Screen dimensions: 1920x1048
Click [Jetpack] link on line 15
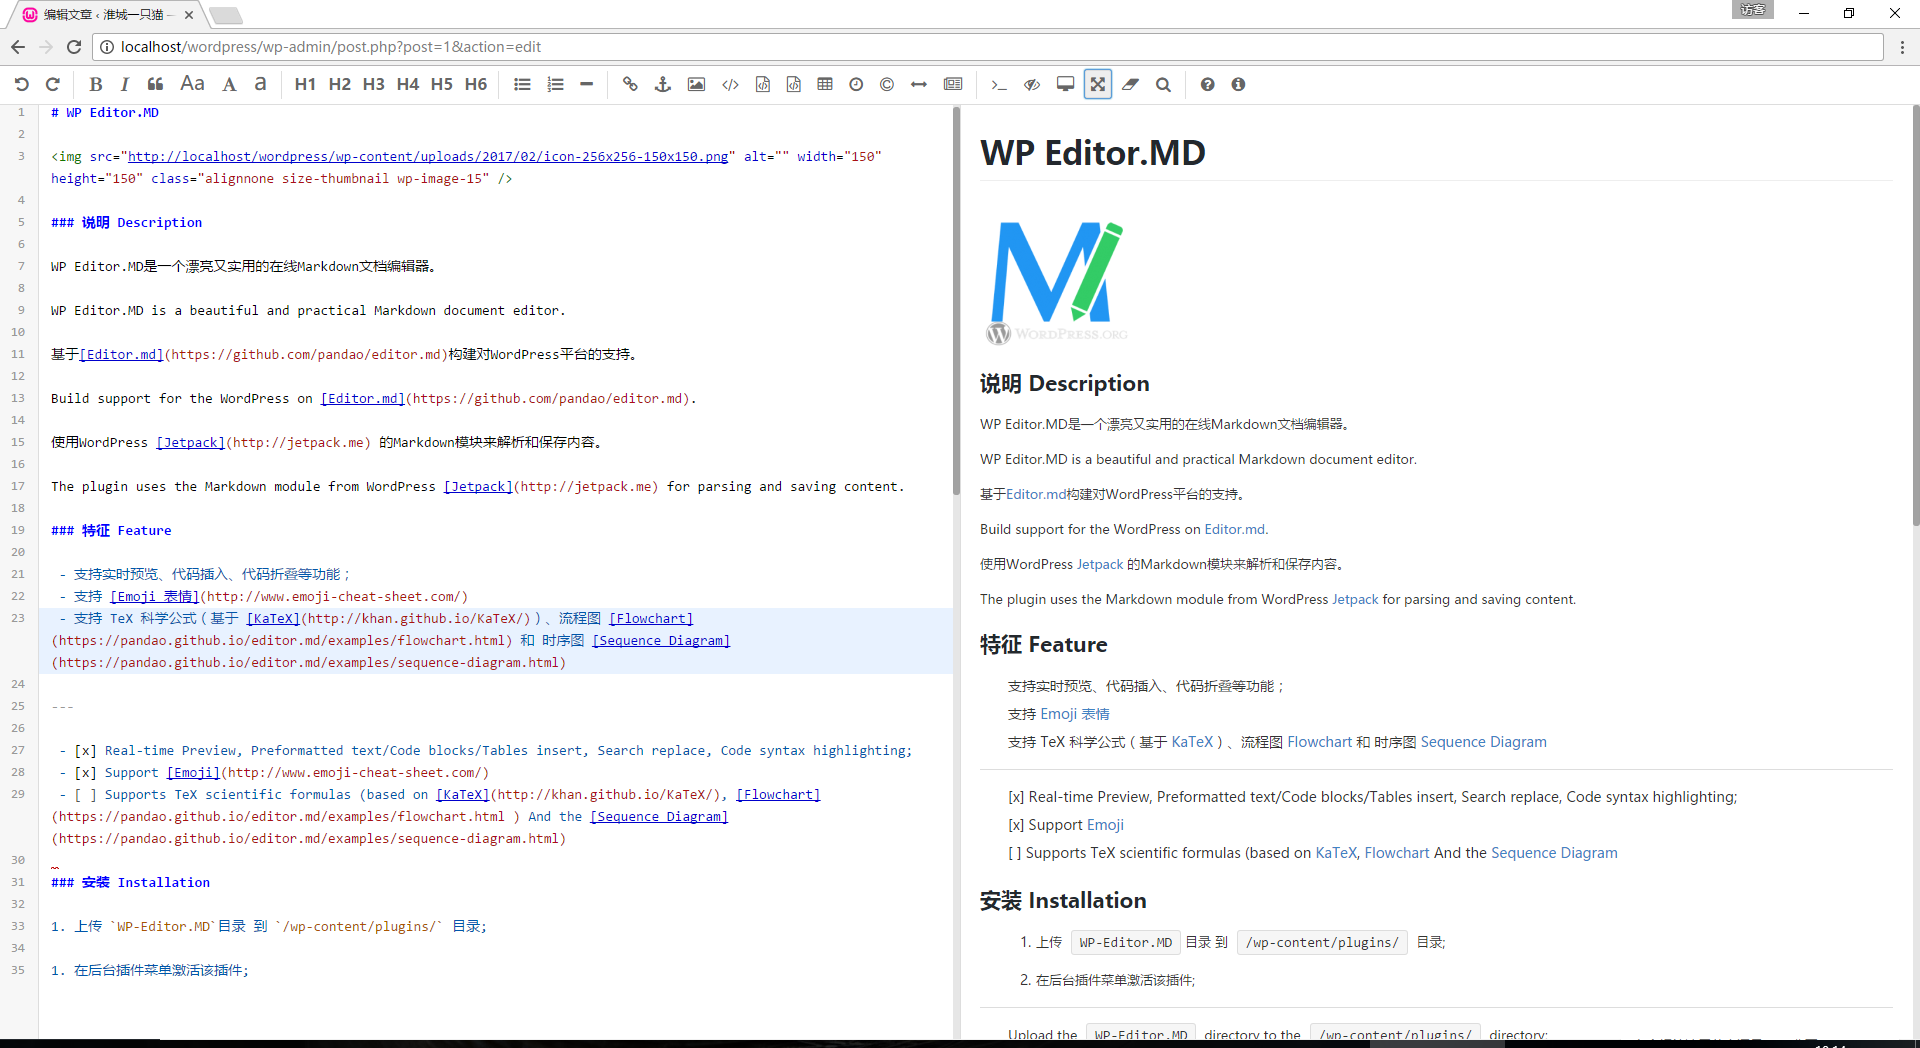pos(191,443)
